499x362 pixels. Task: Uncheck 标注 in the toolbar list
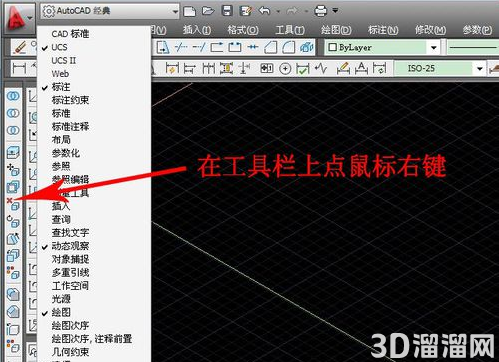[x=94, y=87]
